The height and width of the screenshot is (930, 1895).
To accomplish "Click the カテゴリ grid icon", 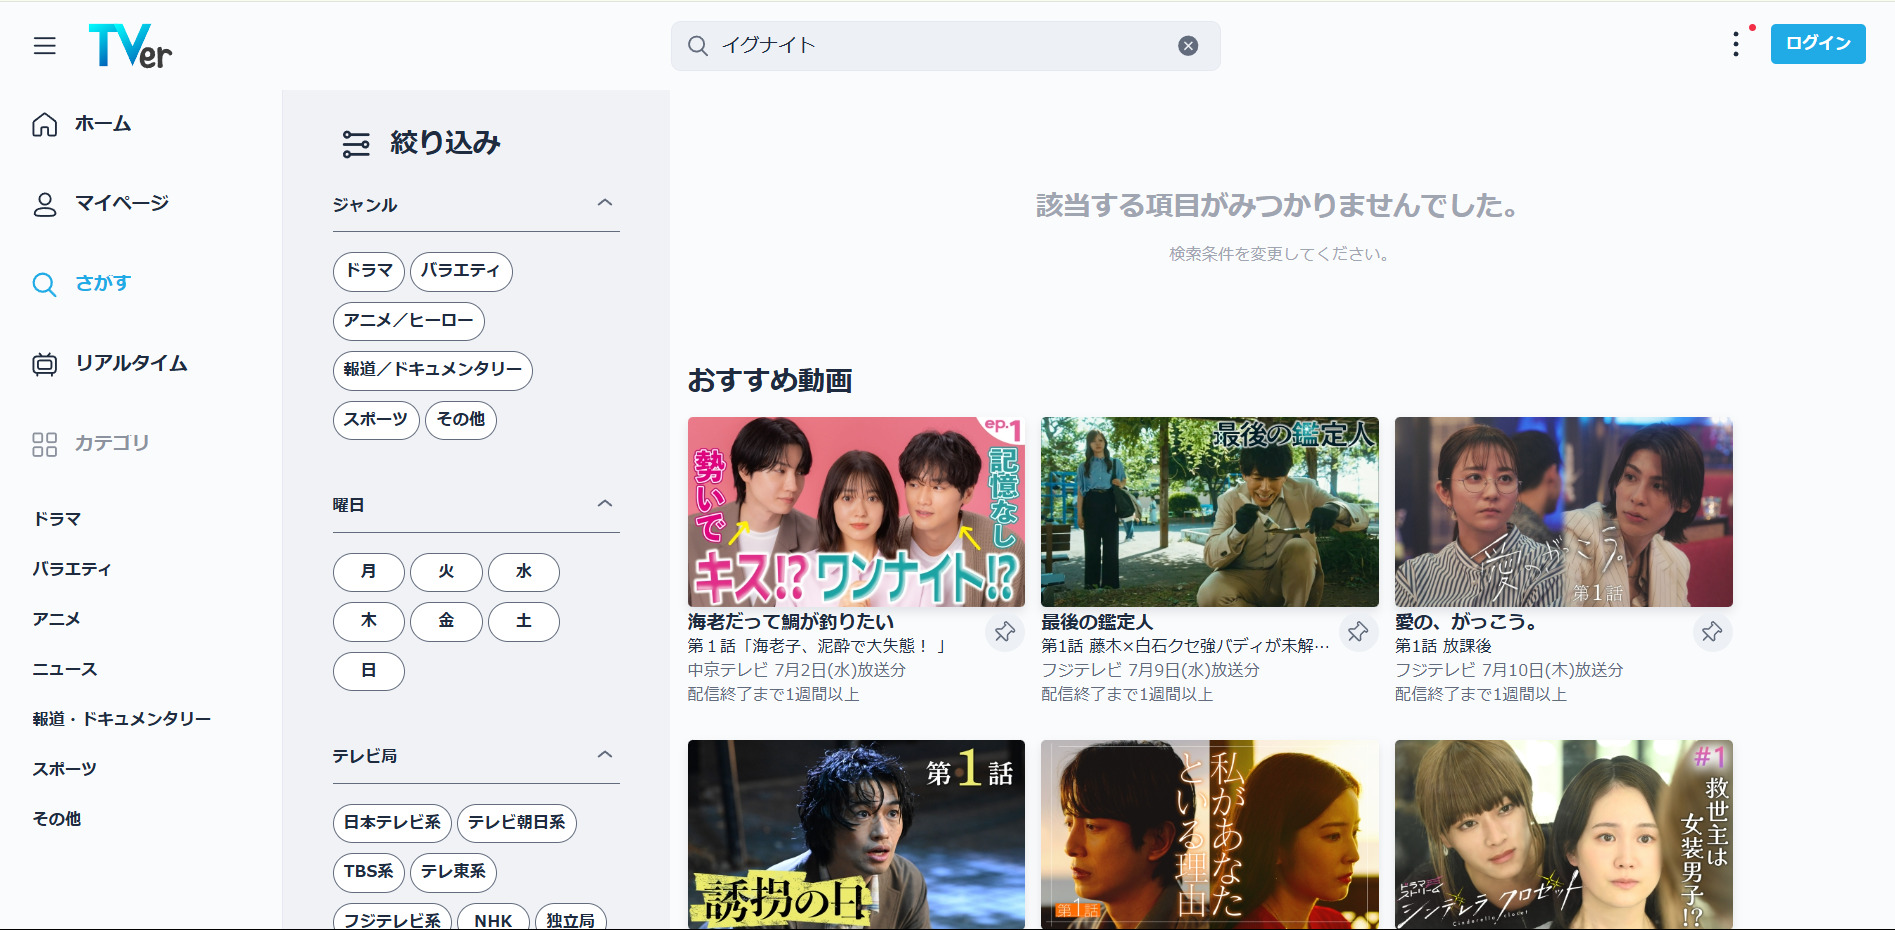I will point(45,444).
